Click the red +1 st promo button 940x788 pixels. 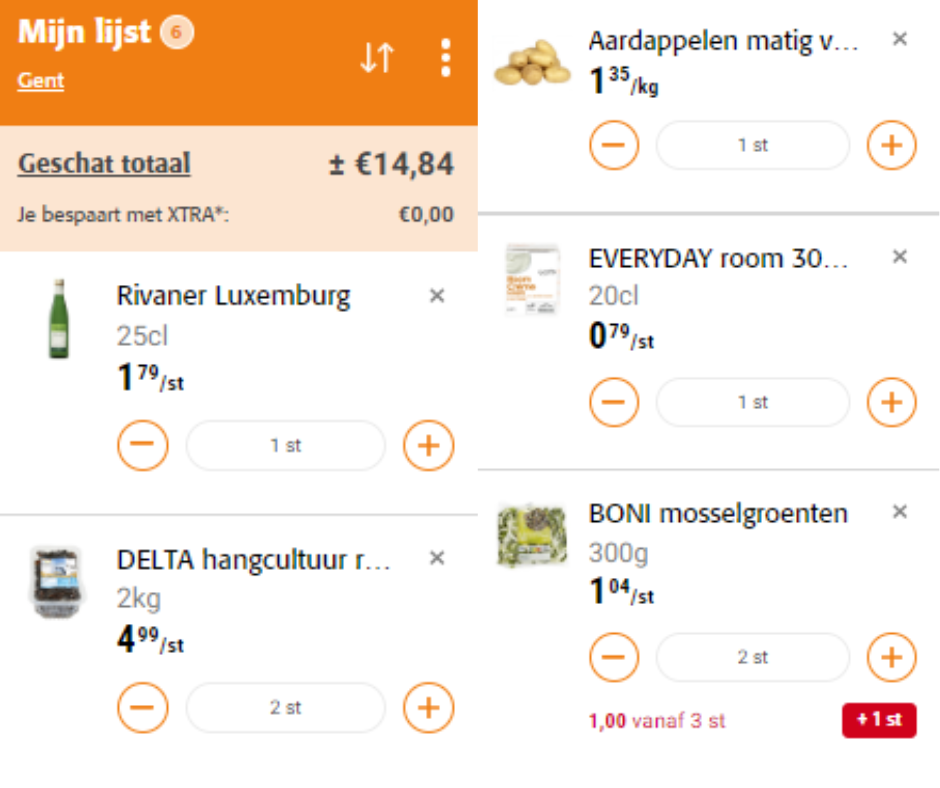click(879, 720)
